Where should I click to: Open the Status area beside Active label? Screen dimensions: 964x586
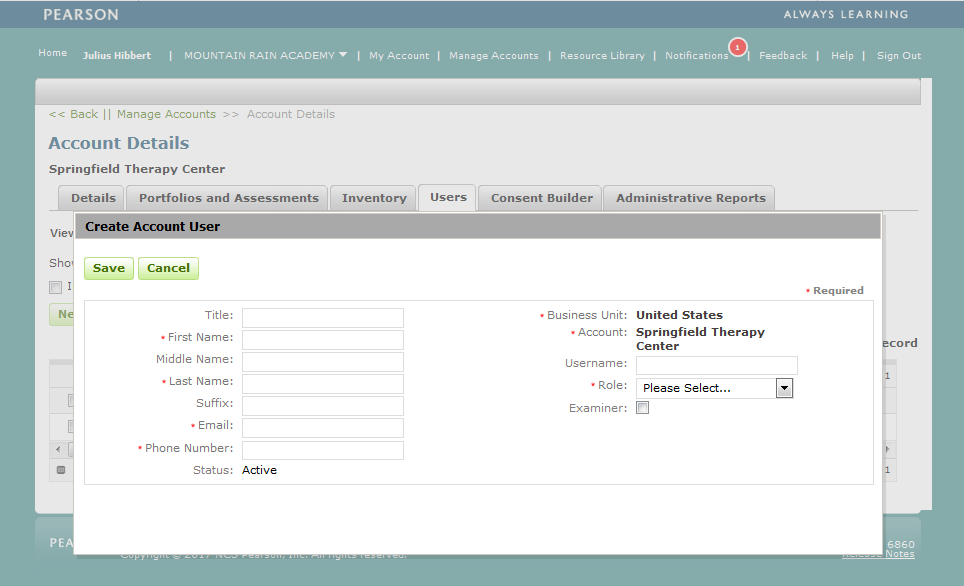[259, 469]
